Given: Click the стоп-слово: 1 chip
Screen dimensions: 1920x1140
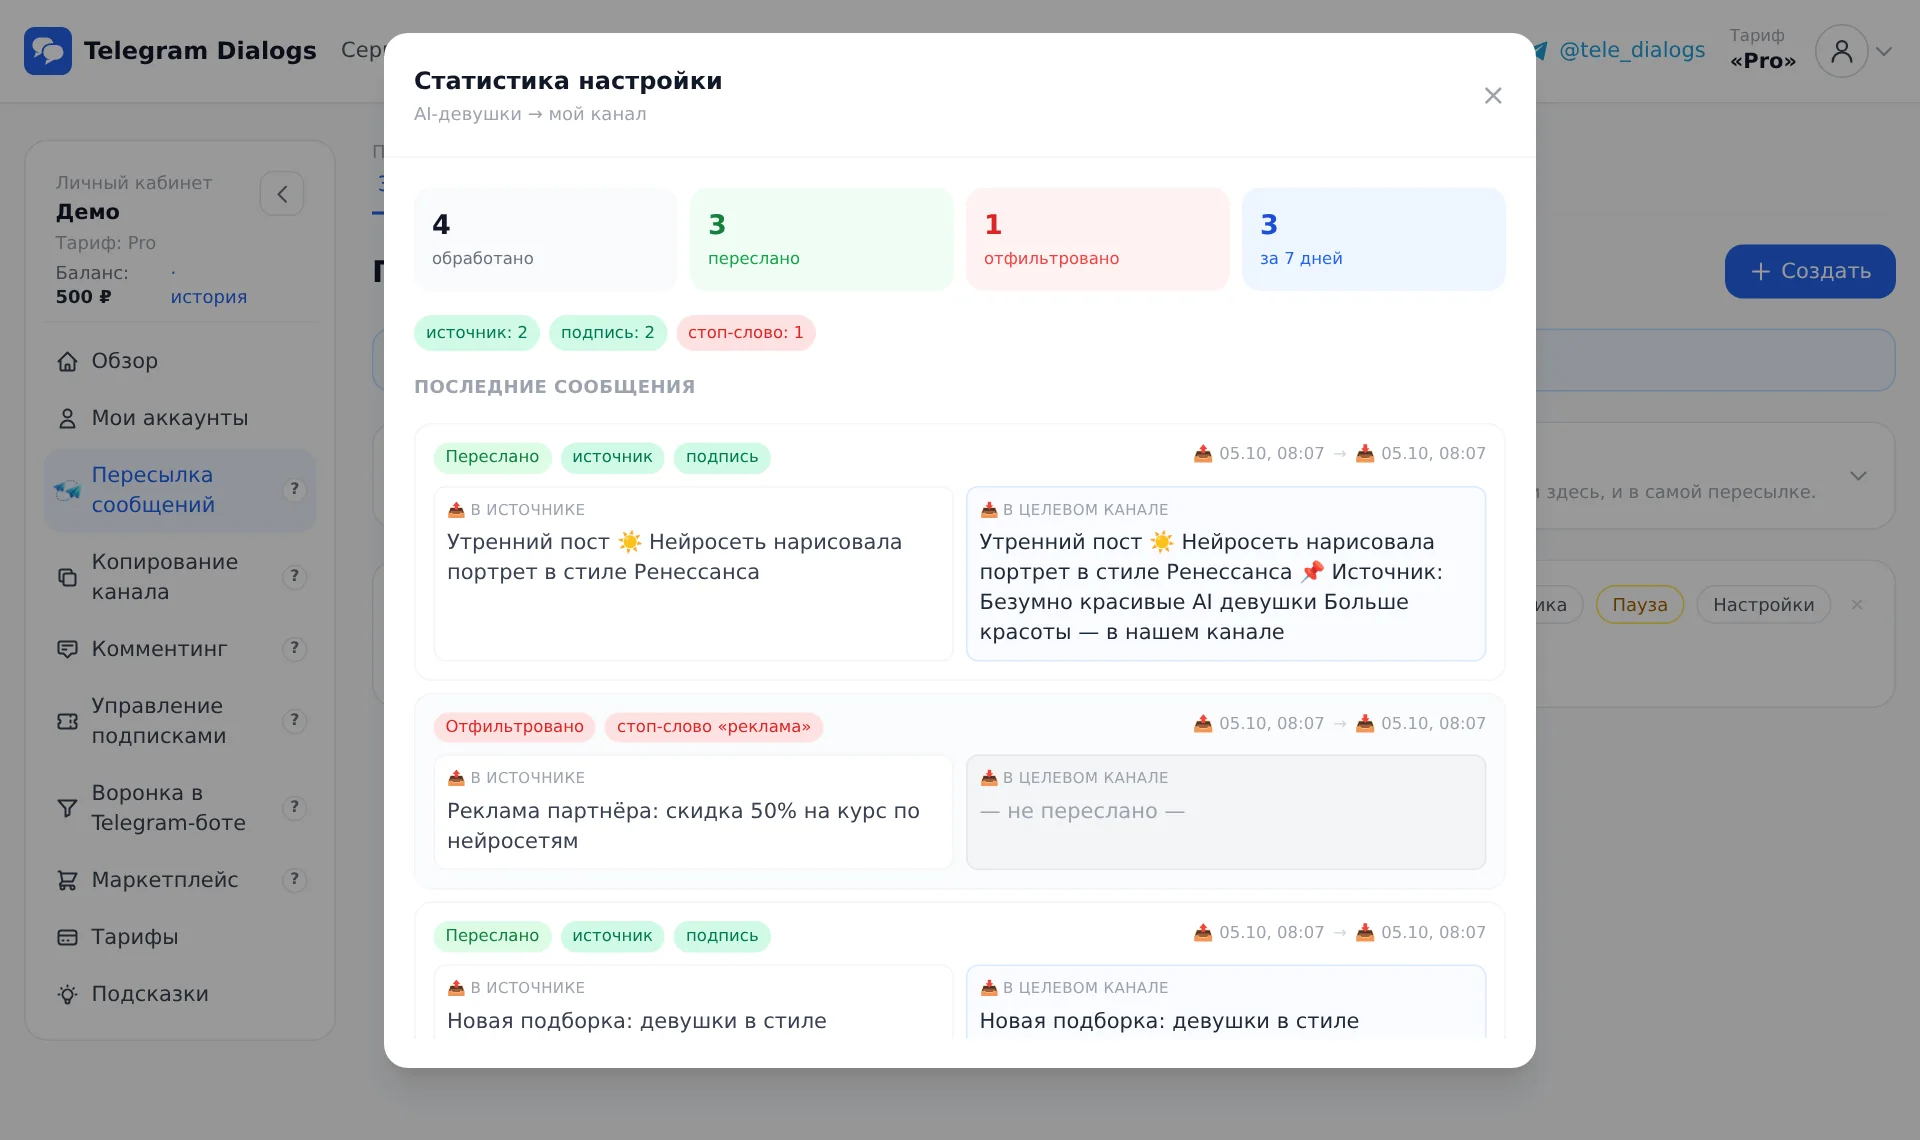Looking at the screenshot, I should point(745,333).
